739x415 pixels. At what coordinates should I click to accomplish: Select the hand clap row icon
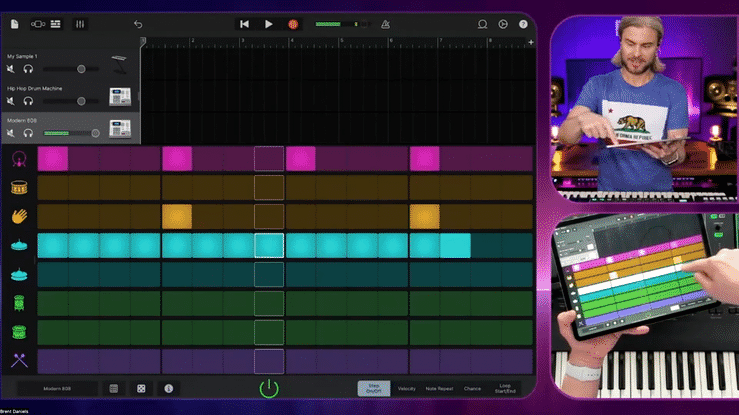[19, 216]
